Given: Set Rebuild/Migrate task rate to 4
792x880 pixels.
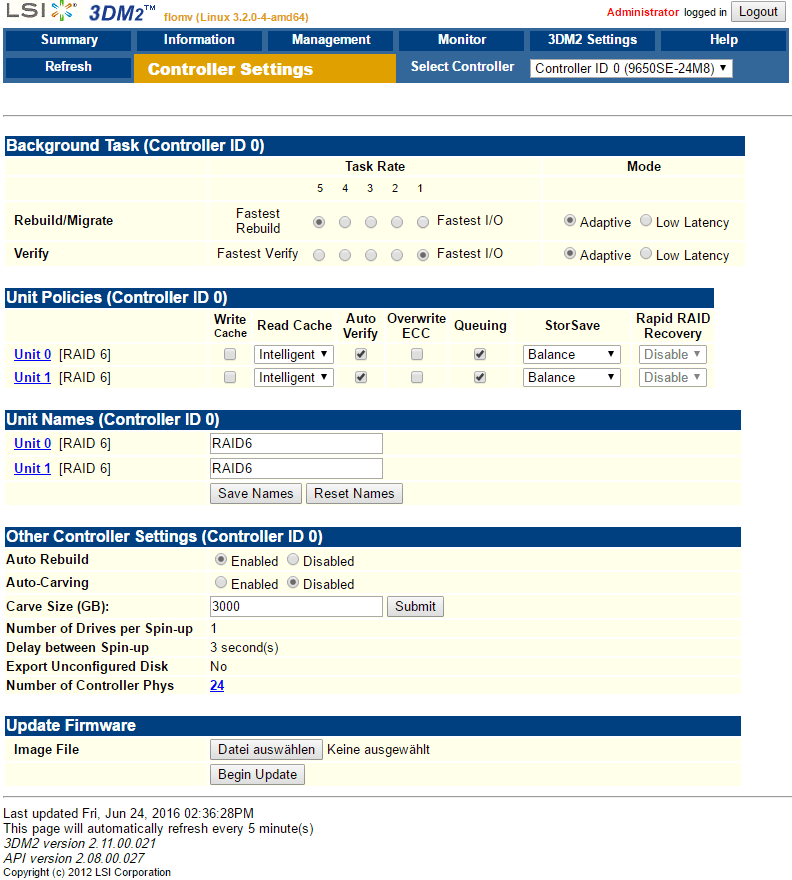Looking at the screenshot, I should [345, 222].
